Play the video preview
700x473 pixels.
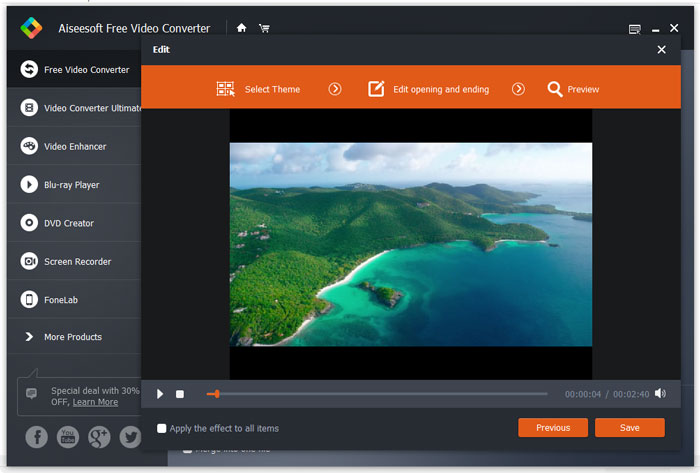pos(160,394)
